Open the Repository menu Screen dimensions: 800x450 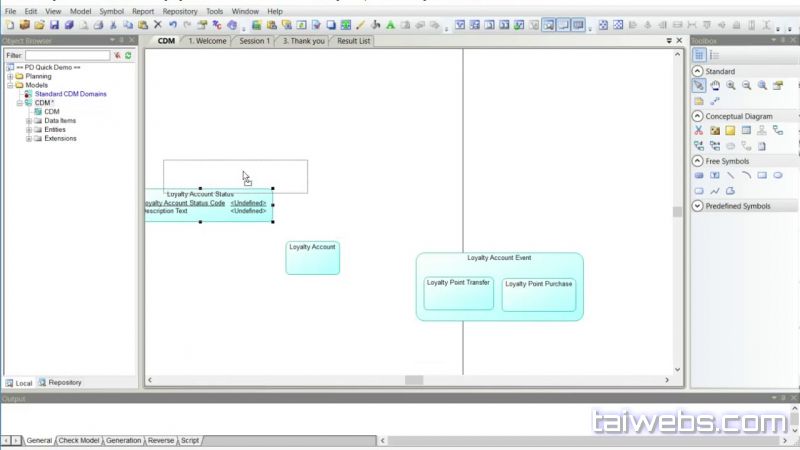point(180,11)
